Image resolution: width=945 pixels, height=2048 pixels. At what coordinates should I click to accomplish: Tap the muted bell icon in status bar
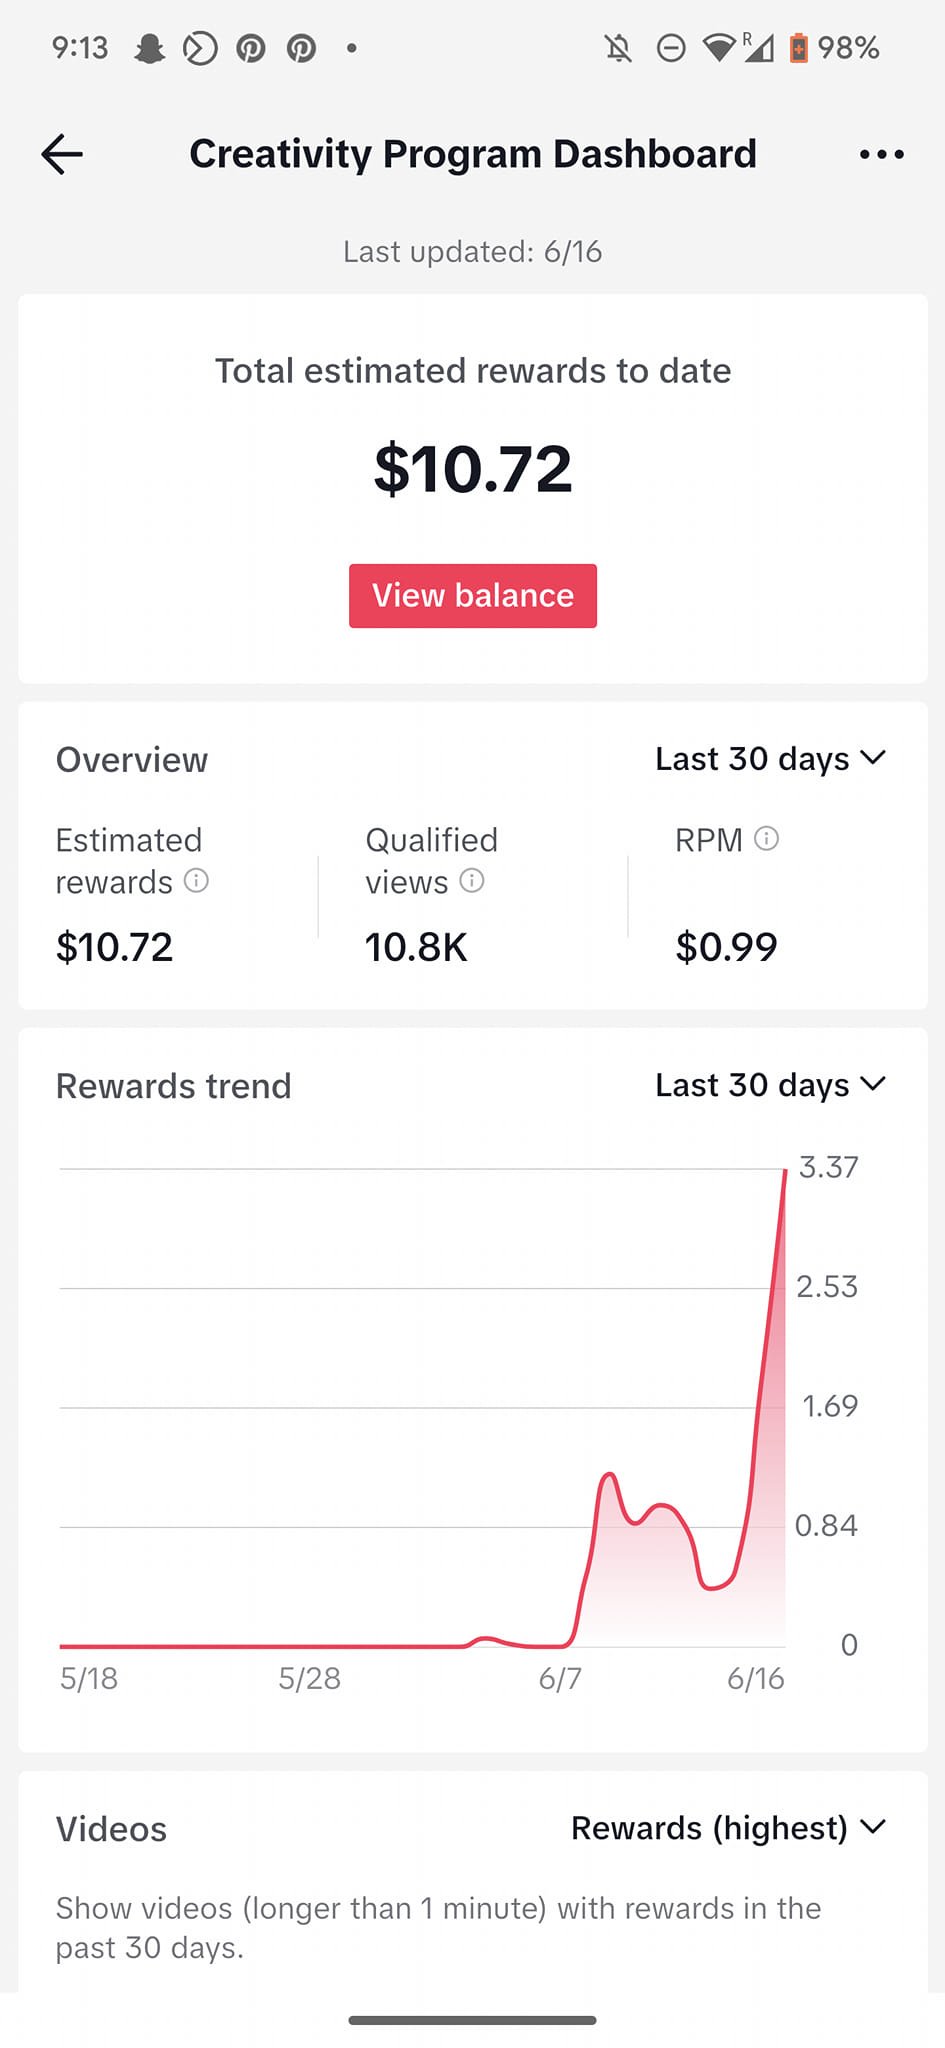(618, 48)
